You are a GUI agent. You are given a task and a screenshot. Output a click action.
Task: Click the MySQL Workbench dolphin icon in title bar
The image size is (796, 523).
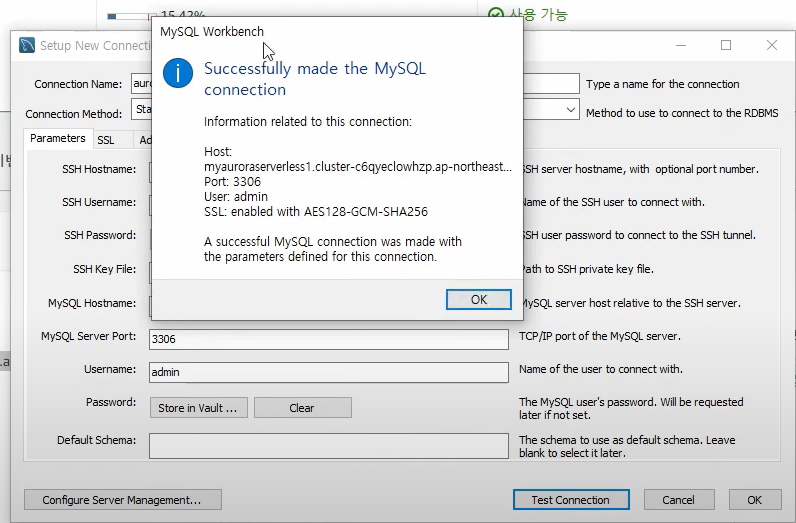tap(27, 45)
